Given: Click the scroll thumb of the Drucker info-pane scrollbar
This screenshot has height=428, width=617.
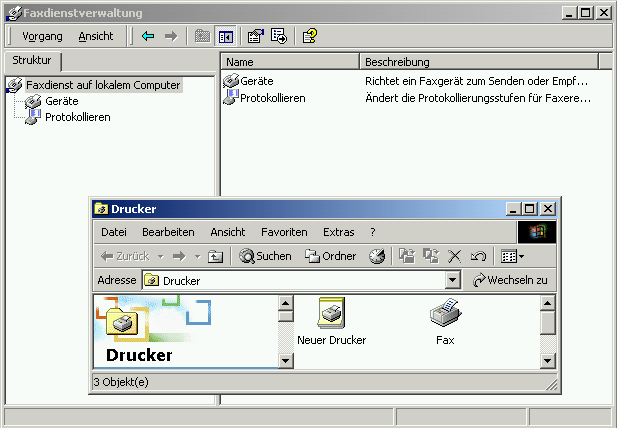Looking at the screenshot, I should (285, 316).
